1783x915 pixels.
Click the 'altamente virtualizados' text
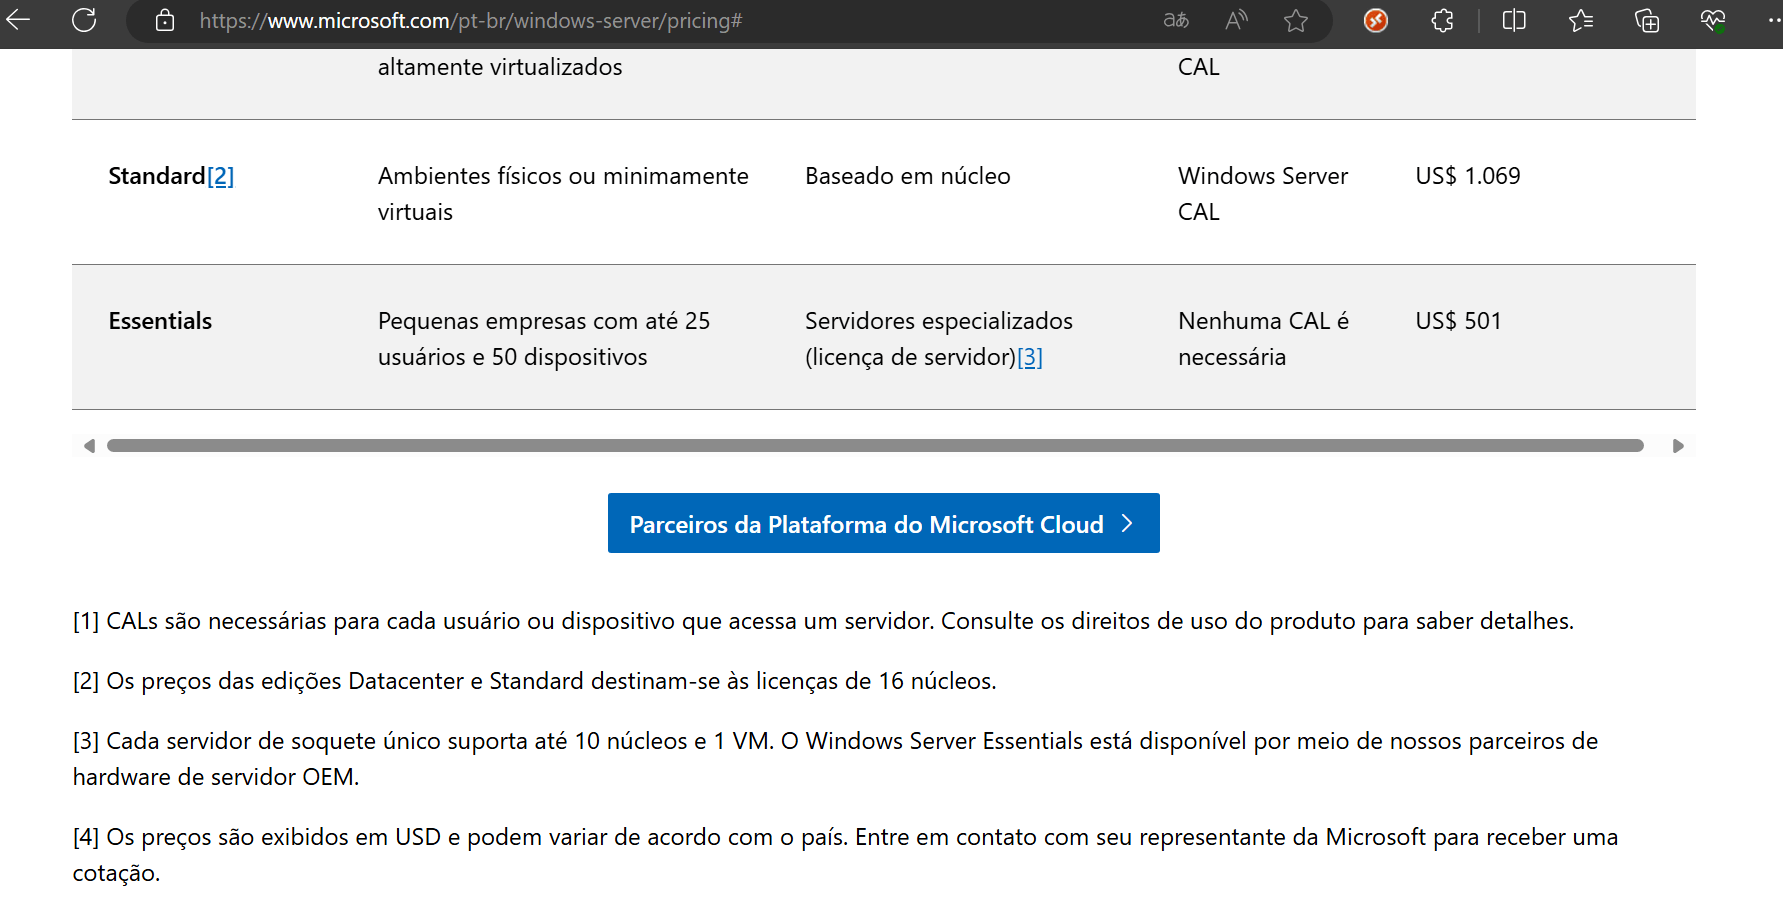[500, 67]
